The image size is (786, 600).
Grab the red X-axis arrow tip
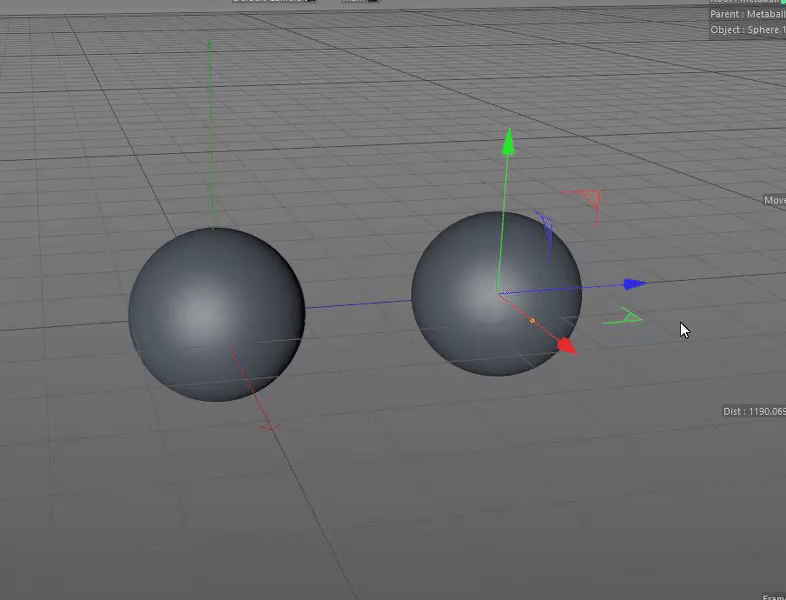(x=567, y=346)
